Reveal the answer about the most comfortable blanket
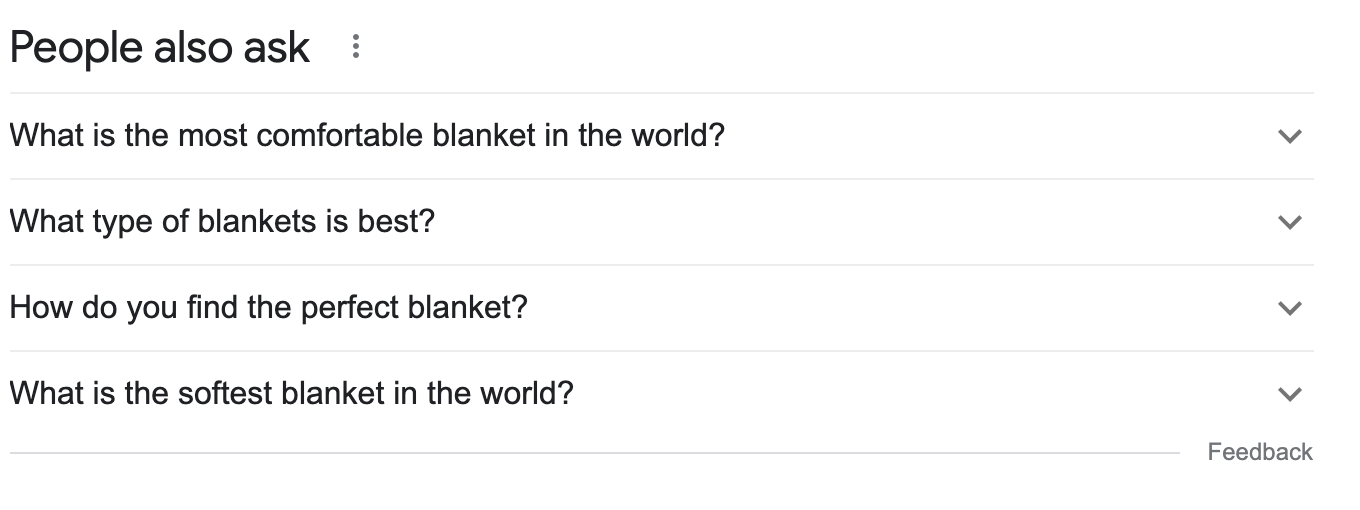Viewport: 1360px width, 510px height. [366, 135]
